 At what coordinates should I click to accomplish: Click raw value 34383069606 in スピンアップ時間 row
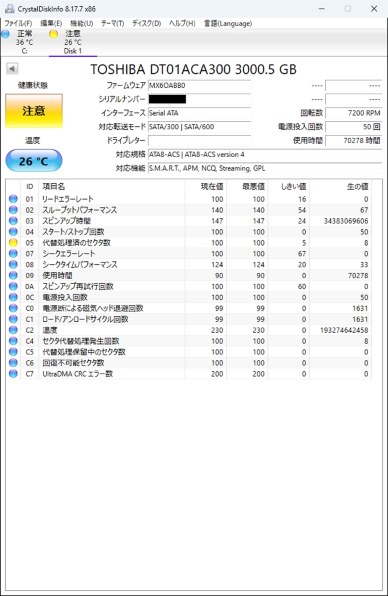(x=346, y=221)
